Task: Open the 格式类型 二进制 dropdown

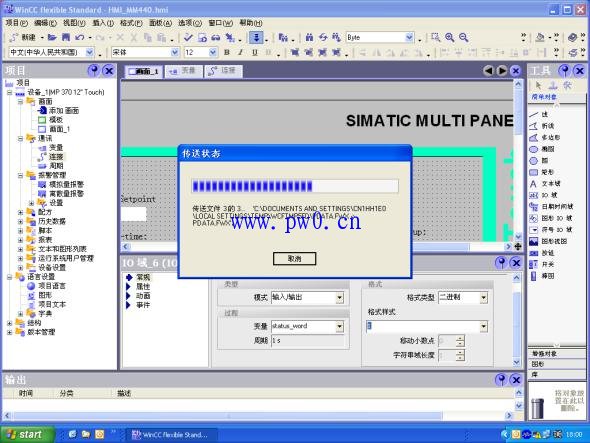Action: point(484,298)
